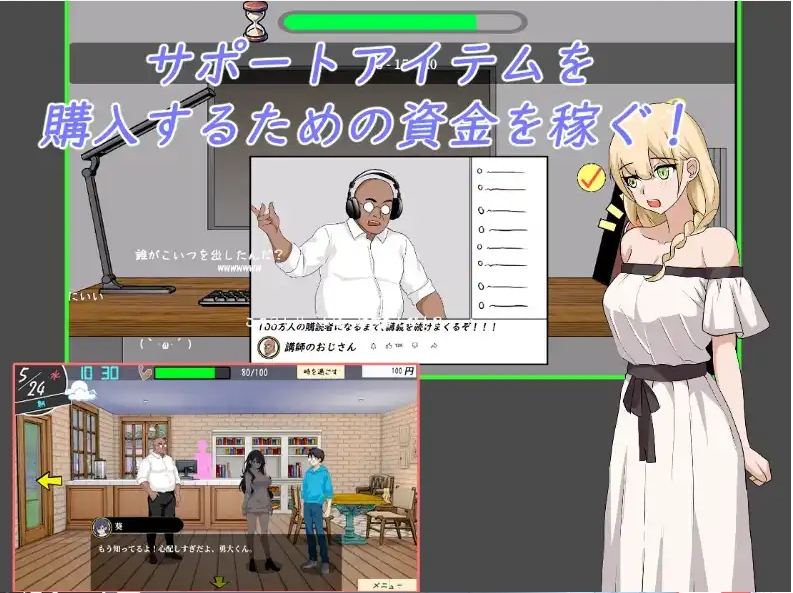Click the yellow left arrow by the door
793x593 pixels.
(x=49, y=480)
